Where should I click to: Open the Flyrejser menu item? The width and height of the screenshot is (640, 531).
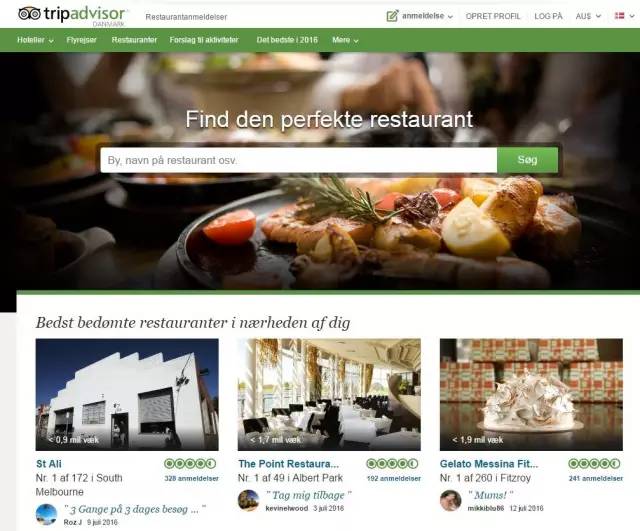[82, 40]
